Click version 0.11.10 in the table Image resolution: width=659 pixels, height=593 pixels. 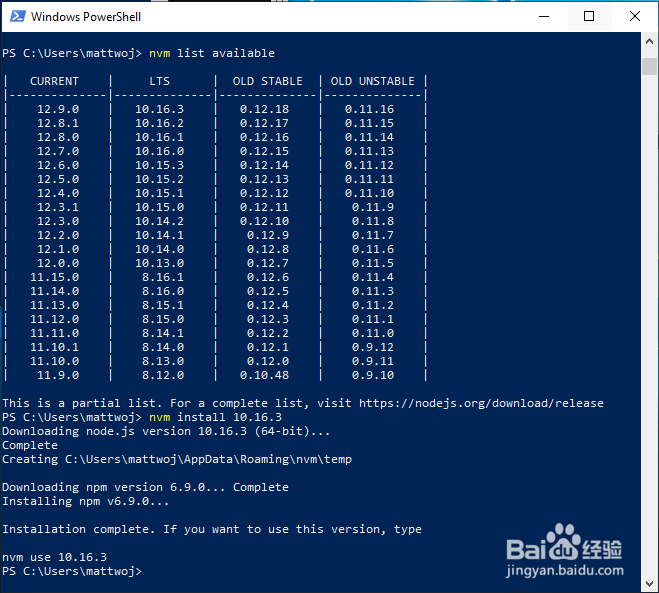click(x=369, y=193)
